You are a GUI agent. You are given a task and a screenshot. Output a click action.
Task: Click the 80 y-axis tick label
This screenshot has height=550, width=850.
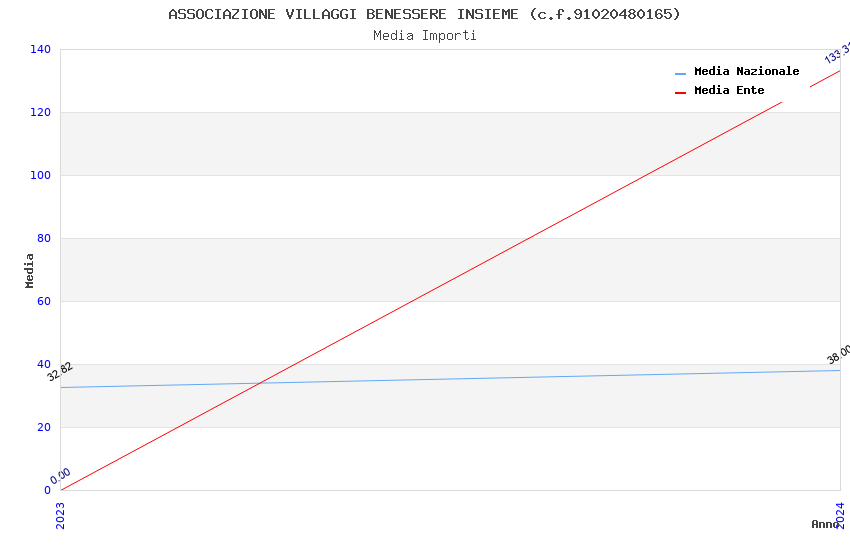pos(44,238)
